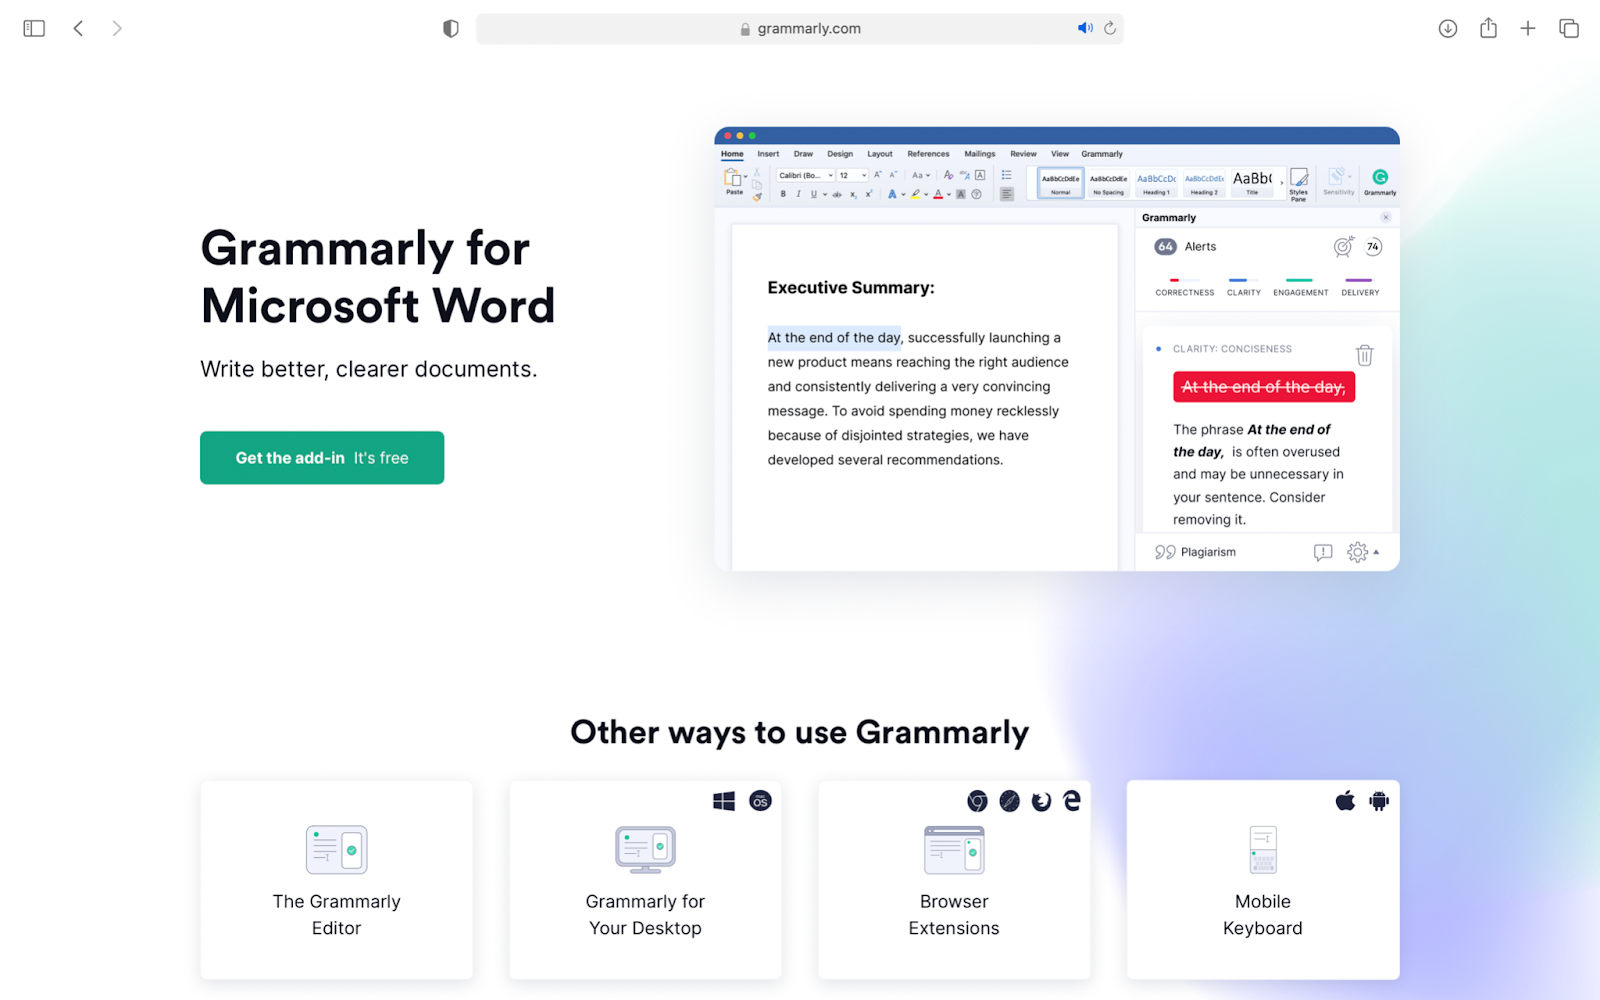Apply the Title style
Image resolution: width=1600 pixels, height=1000 pixels.
coord(1252,183)
